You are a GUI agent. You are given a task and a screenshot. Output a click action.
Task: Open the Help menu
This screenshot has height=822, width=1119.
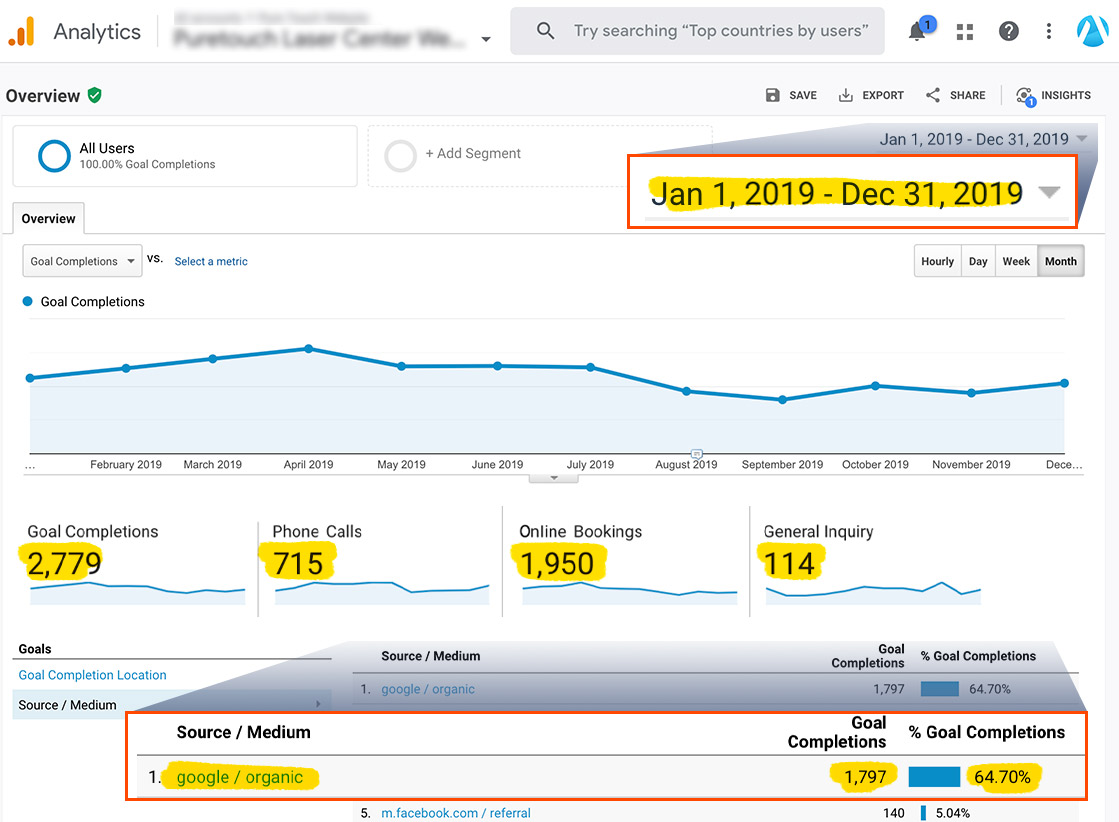(1008, 31)
